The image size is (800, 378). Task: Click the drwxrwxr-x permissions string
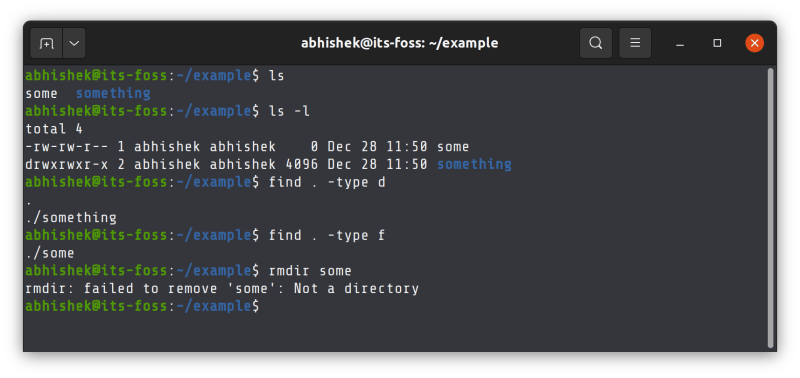click(67, 165)
